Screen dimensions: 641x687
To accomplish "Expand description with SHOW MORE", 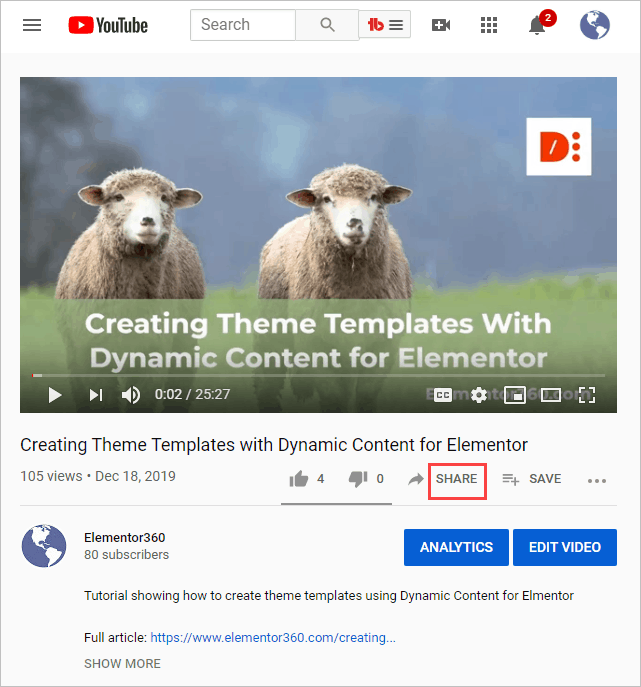I will 122,664.
